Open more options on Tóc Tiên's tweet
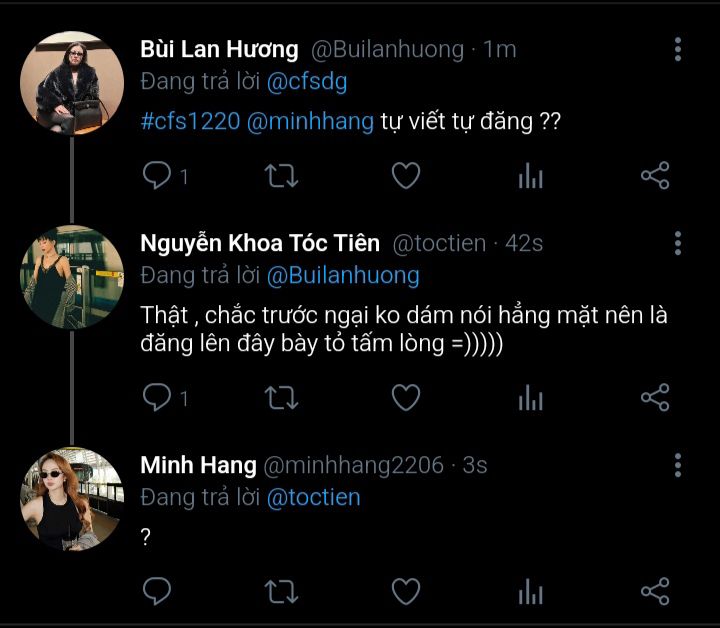720x628 pixels. [x=678, y=243]
